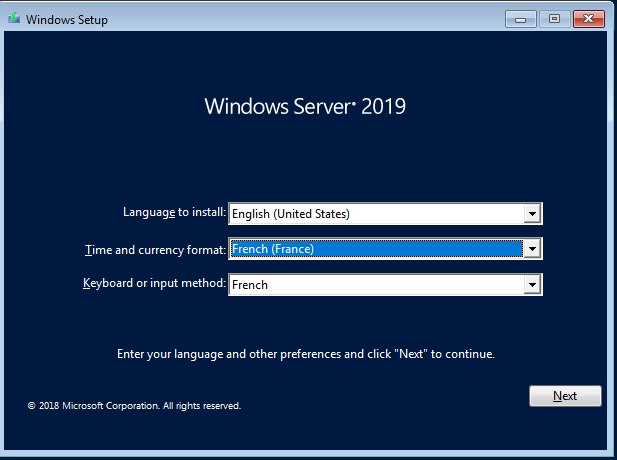This screenshot has height=460, width=617.
Task: Click the "Time and currency format:" label
Action: tap(155, 250)
